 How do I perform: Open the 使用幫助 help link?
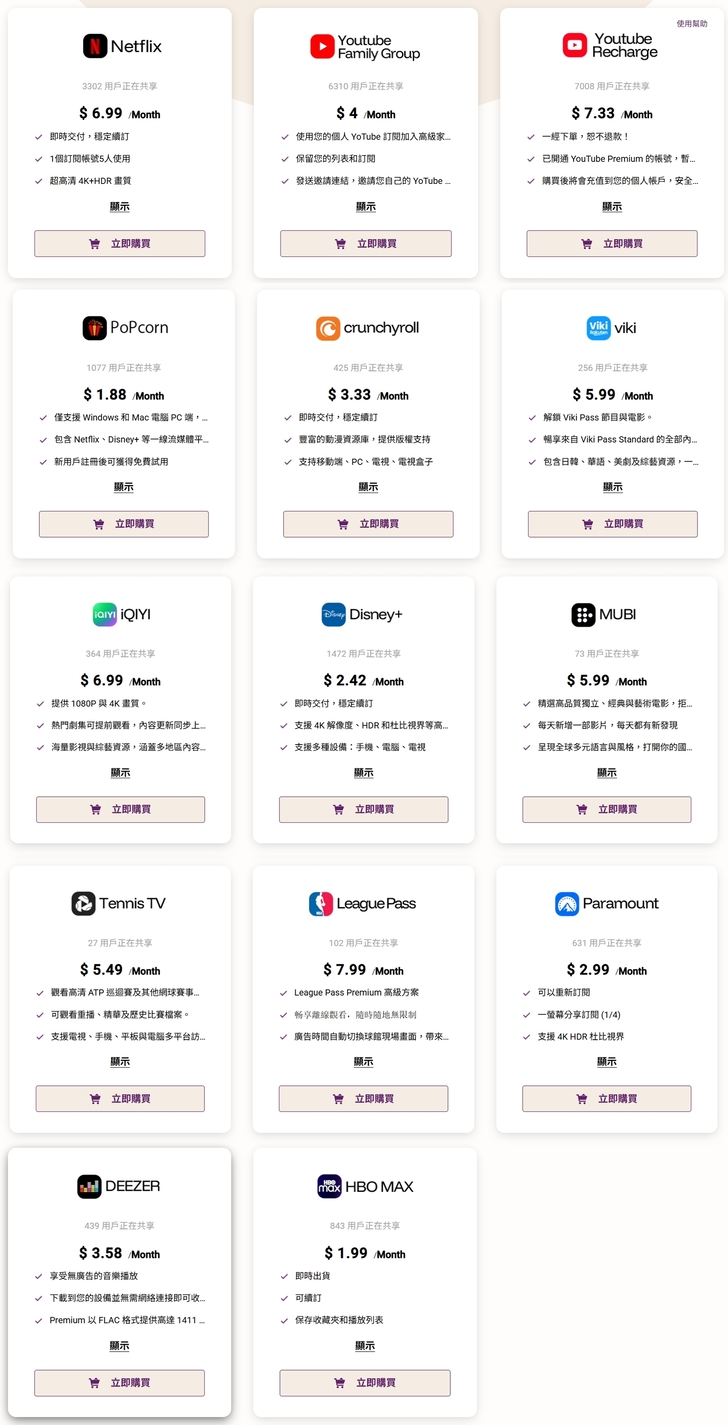click(x=692, y=23)
